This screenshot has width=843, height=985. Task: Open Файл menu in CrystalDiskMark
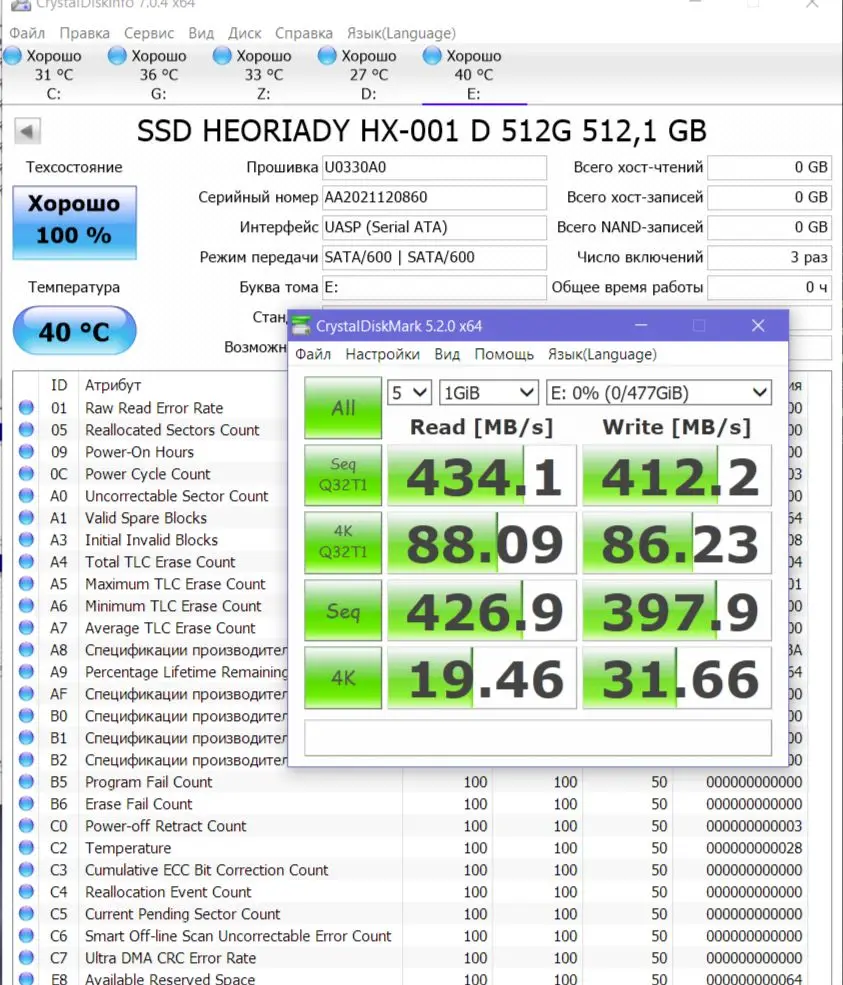click(x=313, y=354)
